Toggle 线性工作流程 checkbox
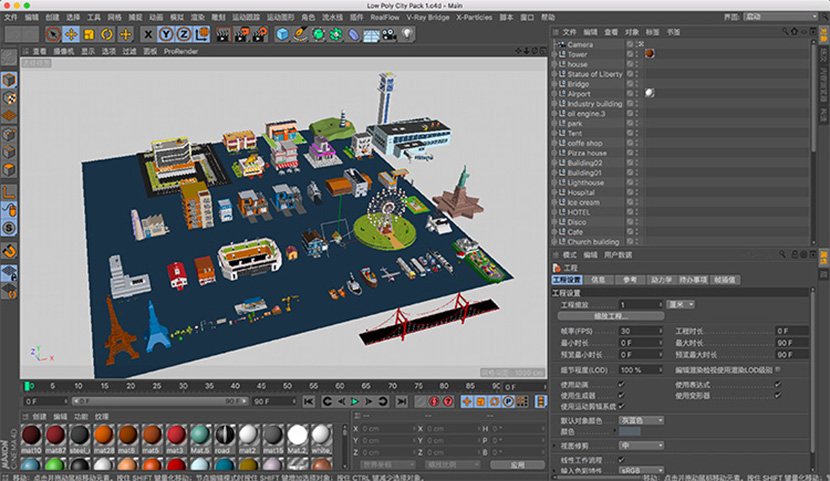The width and height of the screenshot is (830, 481). pos(621,460)
